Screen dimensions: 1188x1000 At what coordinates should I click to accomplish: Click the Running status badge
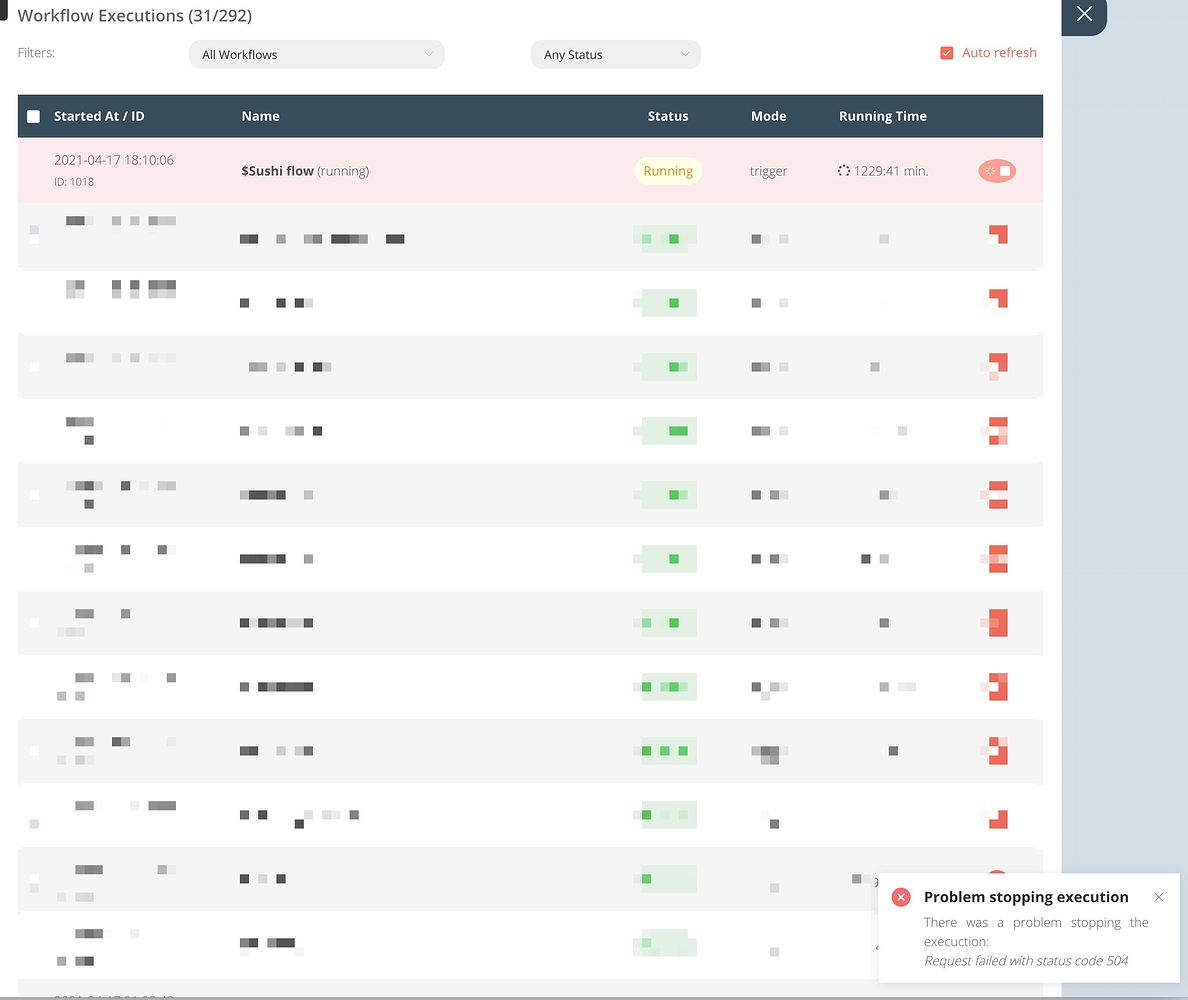tap(667, 170)
